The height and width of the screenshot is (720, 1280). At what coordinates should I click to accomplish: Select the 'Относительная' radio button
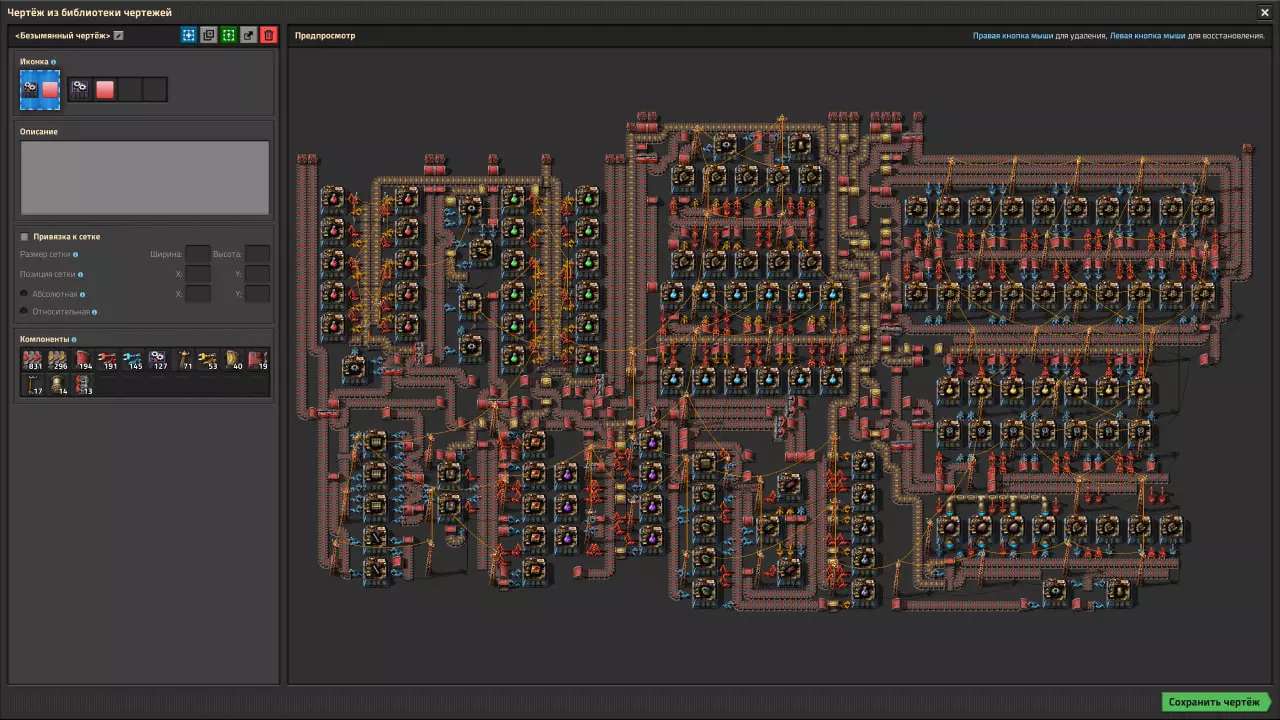click(25, 312)
